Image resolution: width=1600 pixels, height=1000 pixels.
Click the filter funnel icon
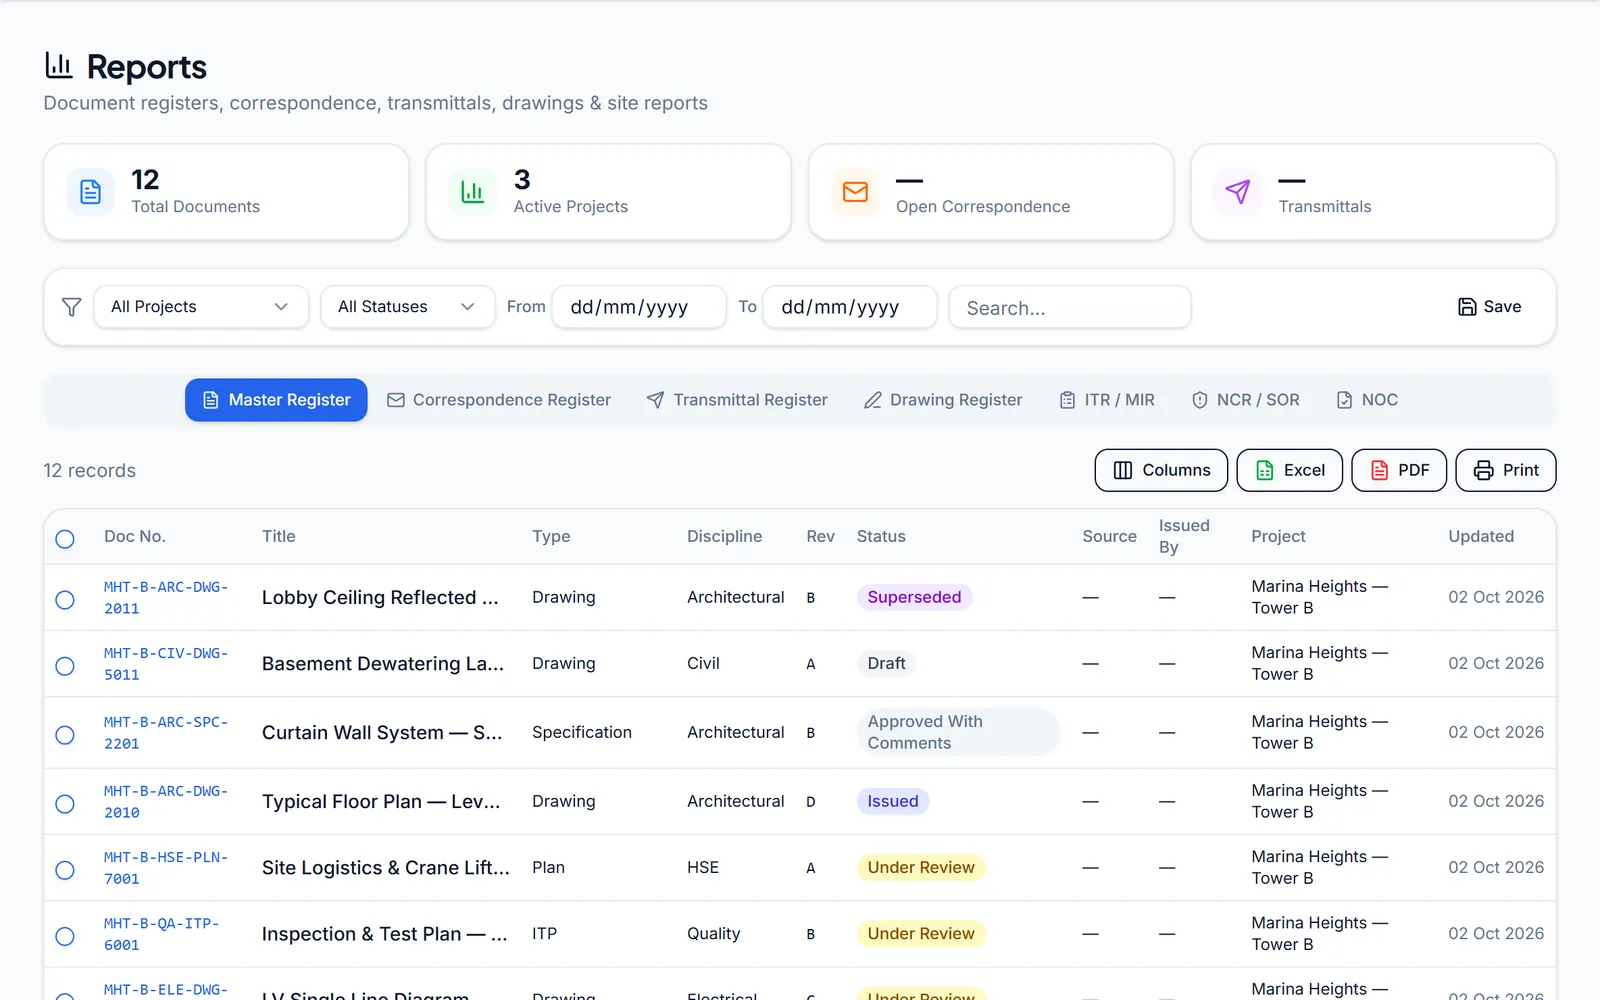pos(71,307)
